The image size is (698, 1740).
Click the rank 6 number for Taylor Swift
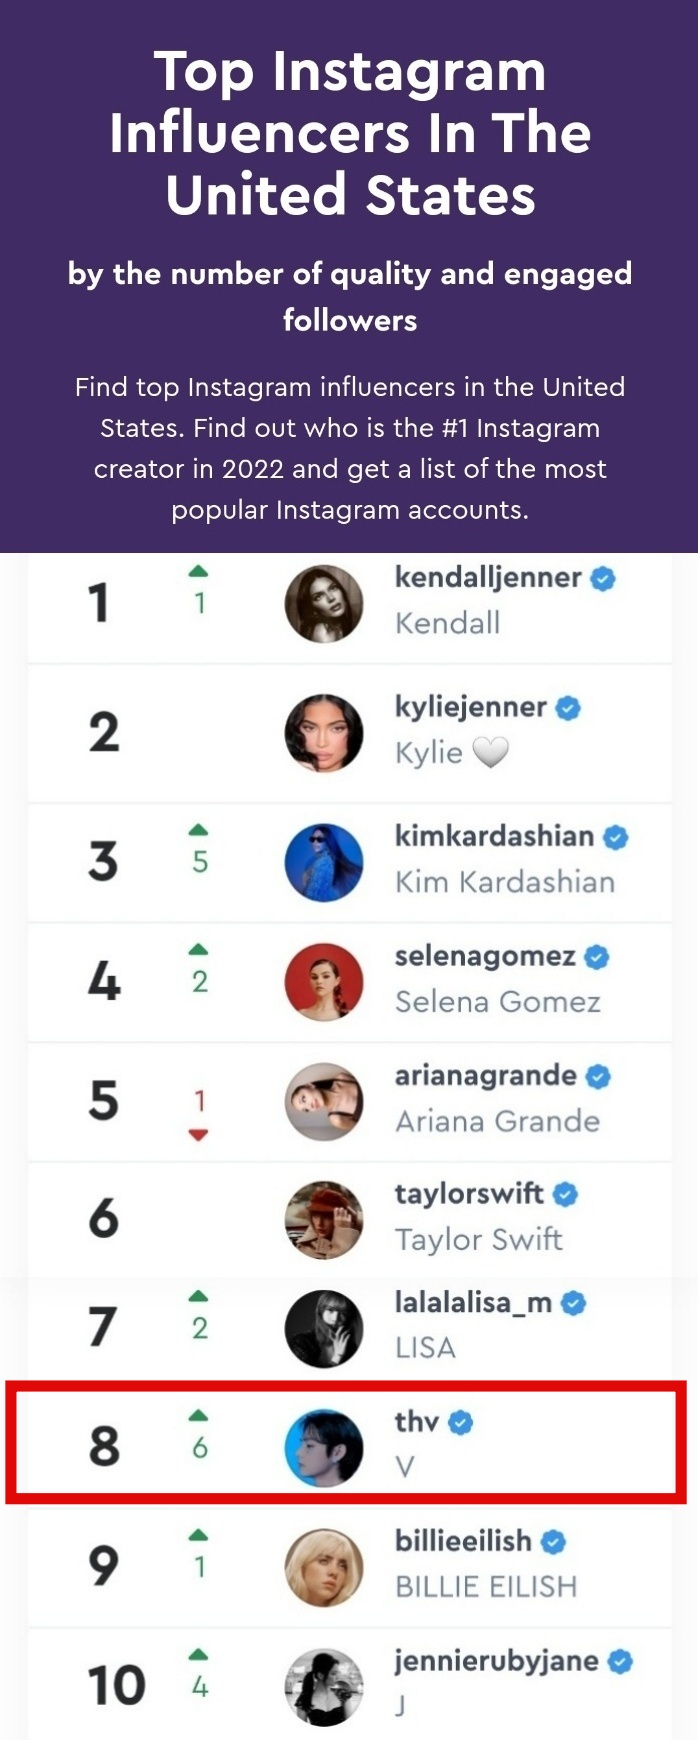click(104, 1218)
